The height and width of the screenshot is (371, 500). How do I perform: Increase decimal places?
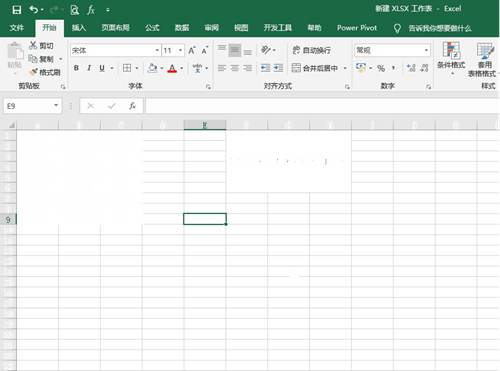tap(411, 68)
